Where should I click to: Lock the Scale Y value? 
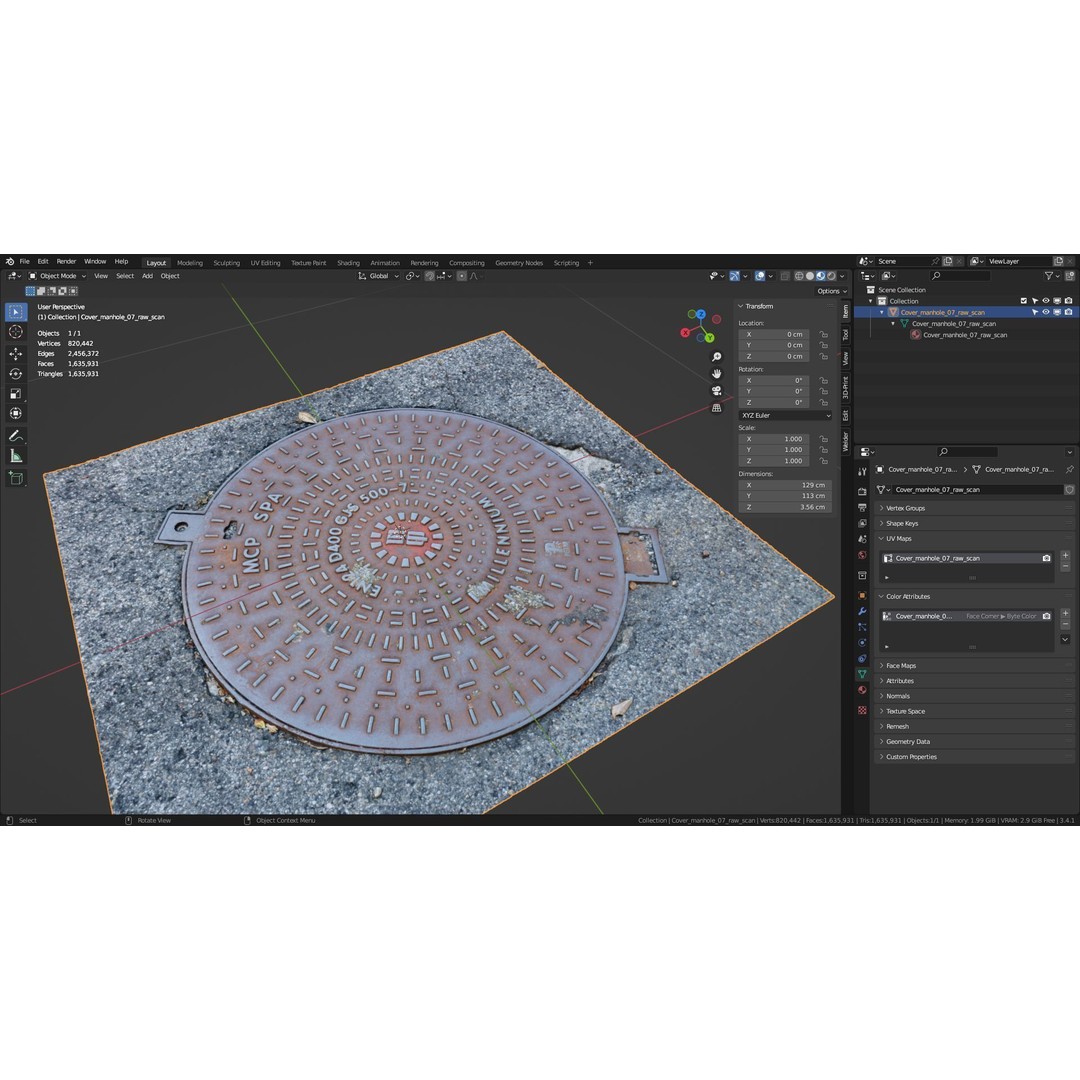[823, 450]
